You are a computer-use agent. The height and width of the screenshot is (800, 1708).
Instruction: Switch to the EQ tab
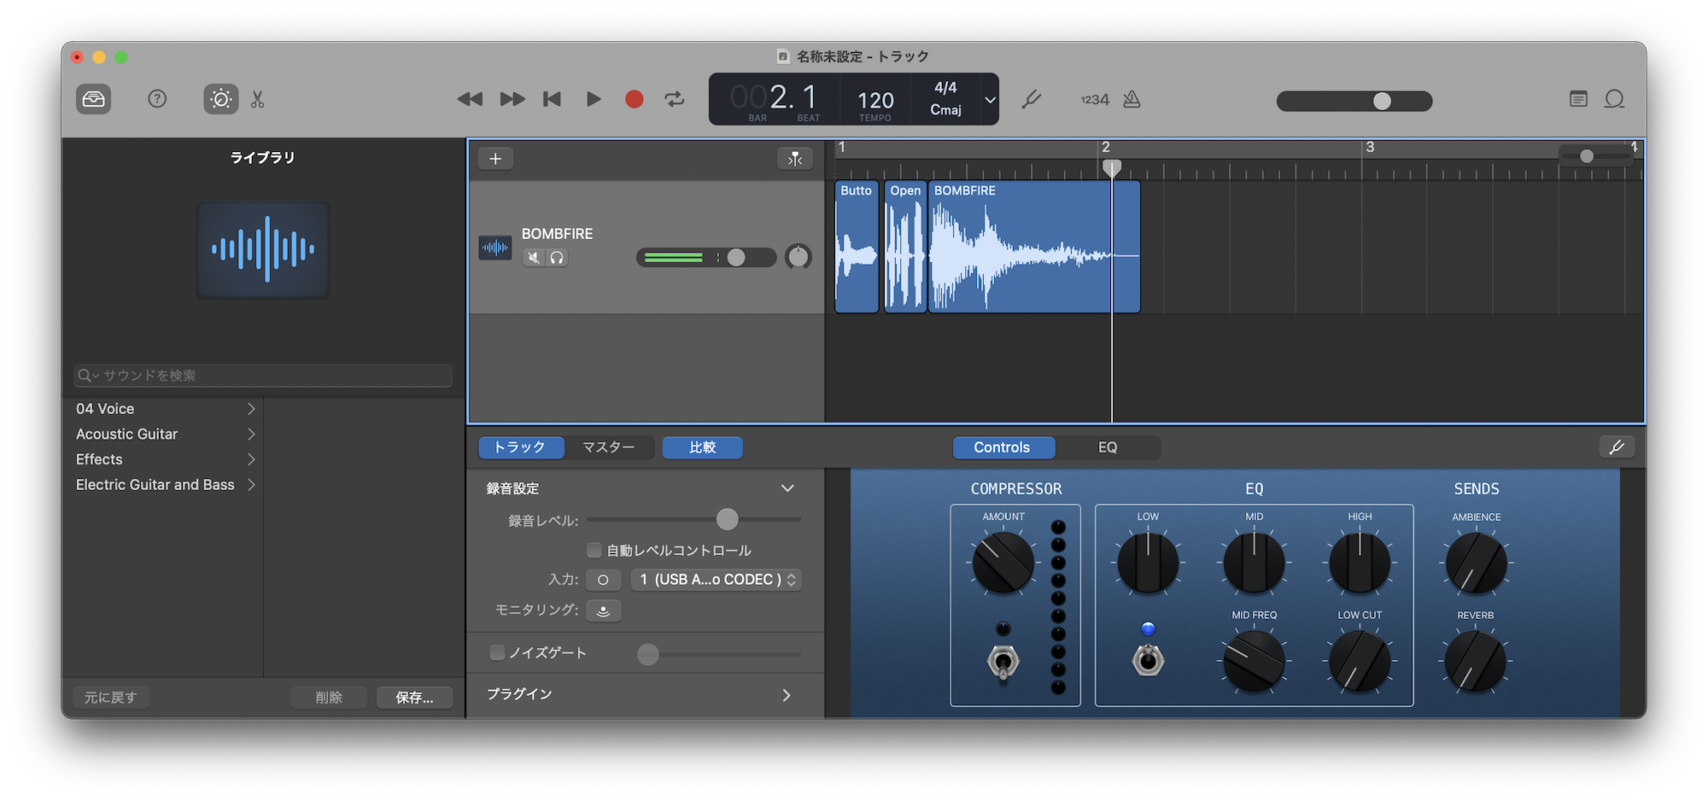click(1107, 447)
